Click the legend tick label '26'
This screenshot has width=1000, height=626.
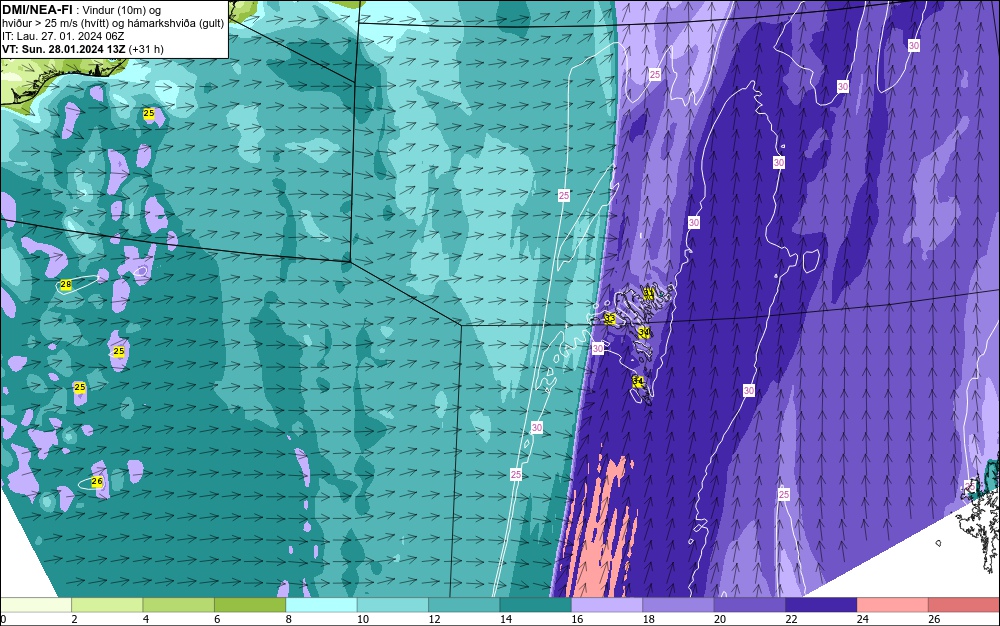[x=934, y=619]
